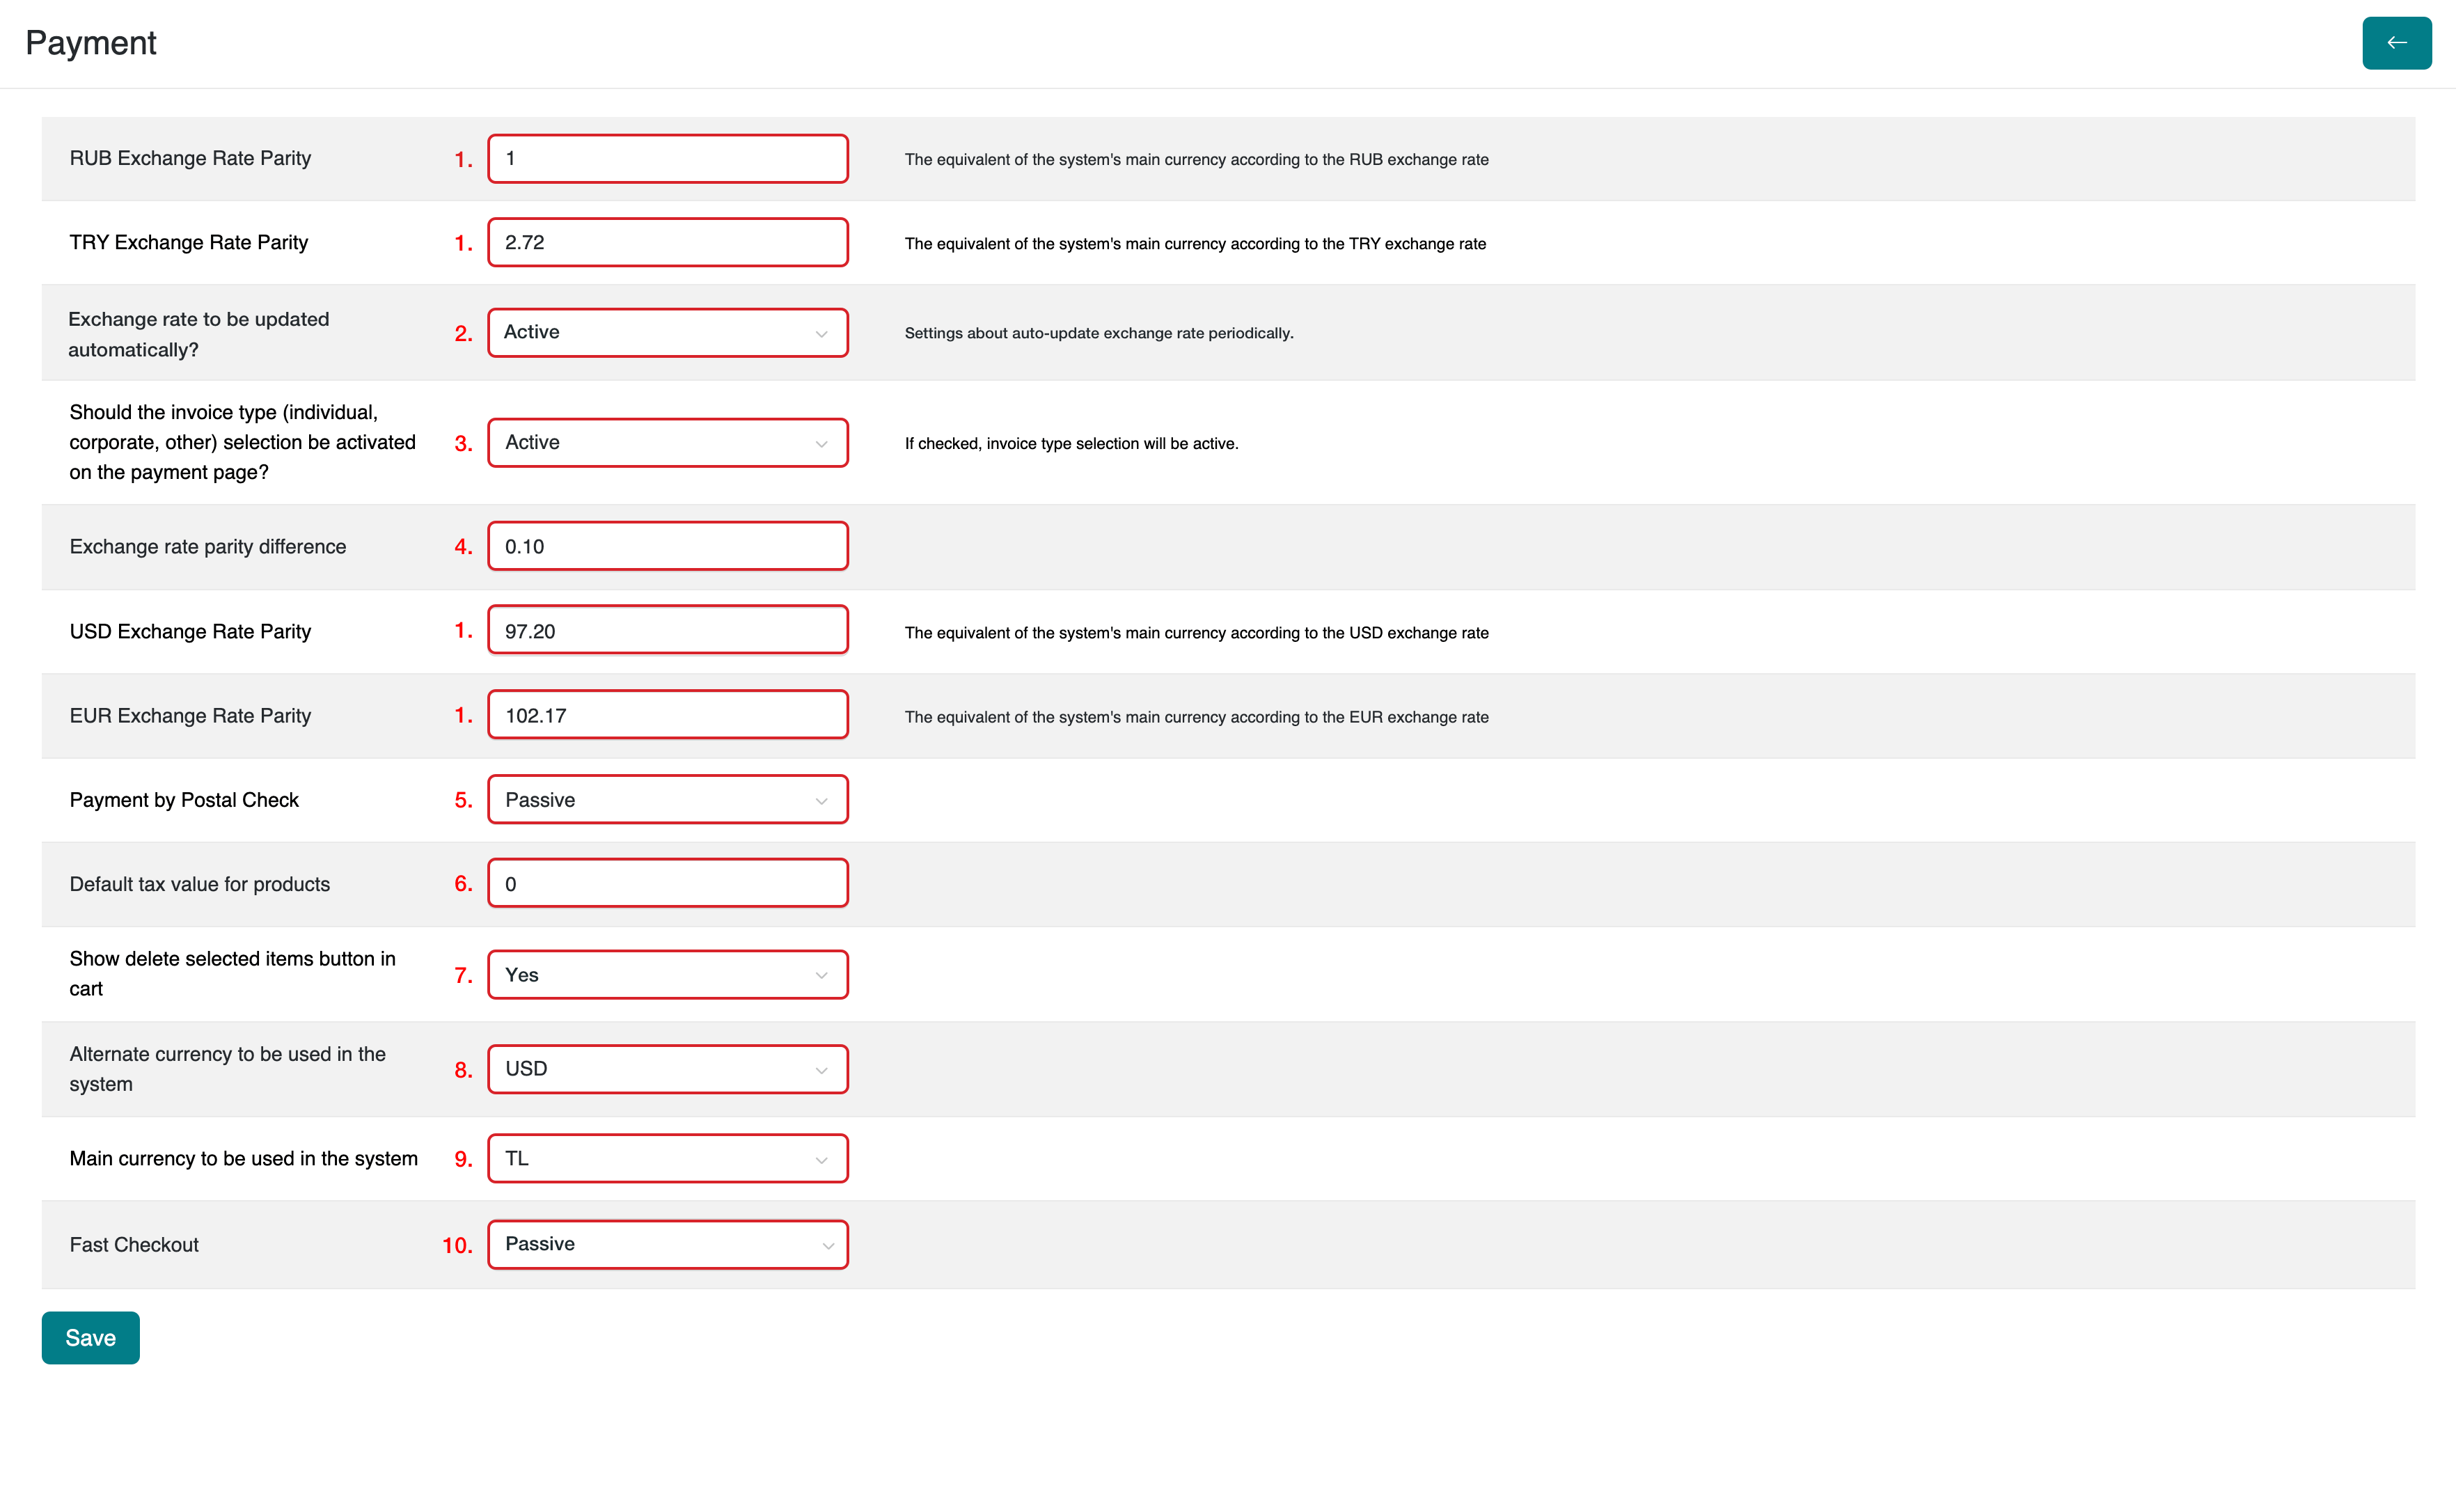Choose the alternate currency dropdown showing USD

click(667, 1069)
